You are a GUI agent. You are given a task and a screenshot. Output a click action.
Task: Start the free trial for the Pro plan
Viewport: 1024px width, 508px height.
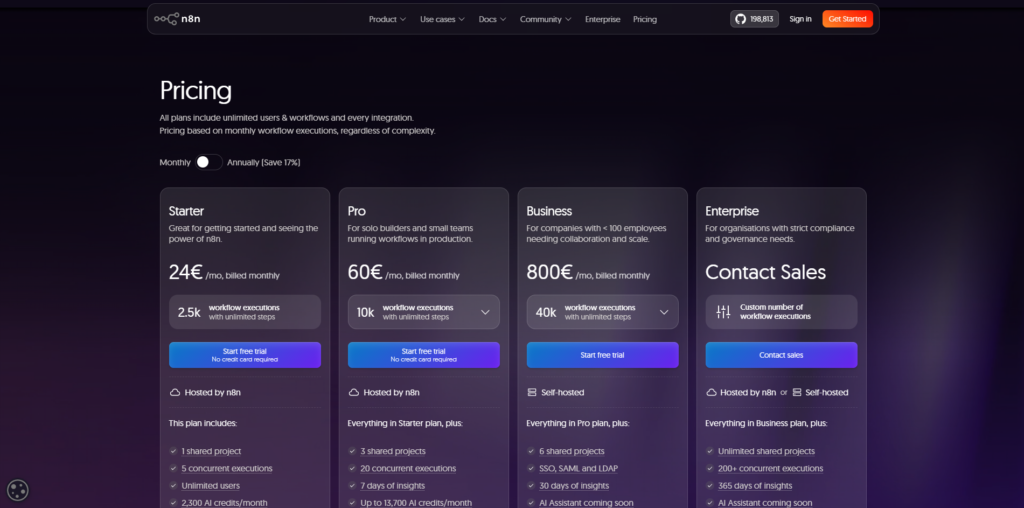[424, 355]
